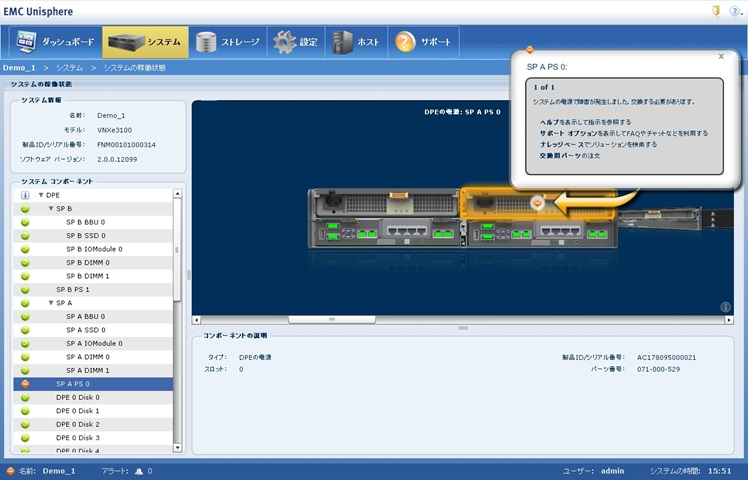Image resolution: width=748 pixels, height=480 pixels.
Task: Click the model value VNXe3100
Action: pyautogui.click(x=114, y=130)
